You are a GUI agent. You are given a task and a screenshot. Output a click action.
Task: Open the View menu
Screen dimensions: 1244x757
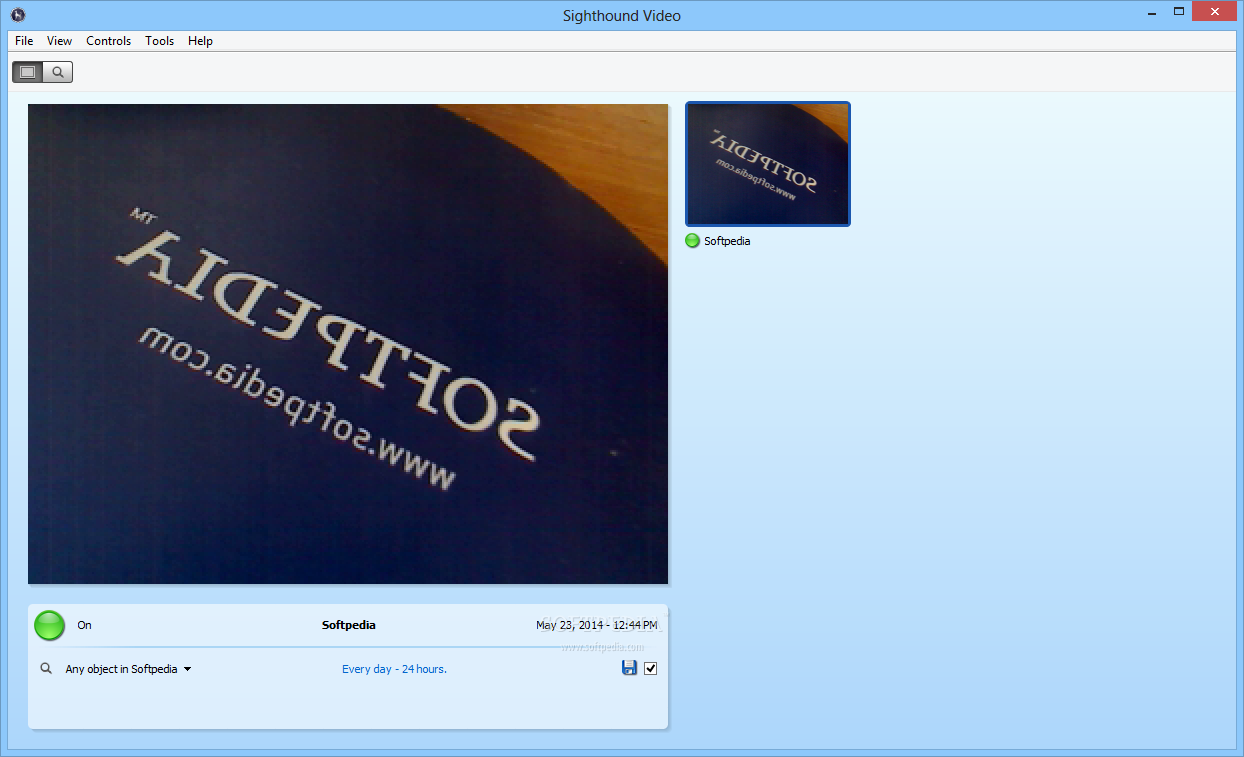59,41
